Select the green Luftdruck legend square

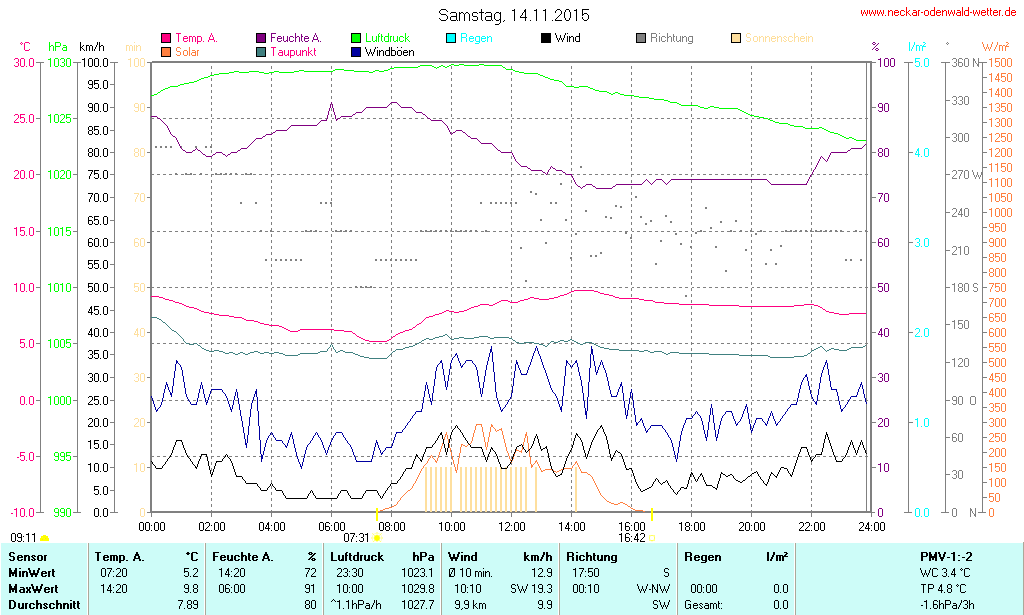(357, 38)
